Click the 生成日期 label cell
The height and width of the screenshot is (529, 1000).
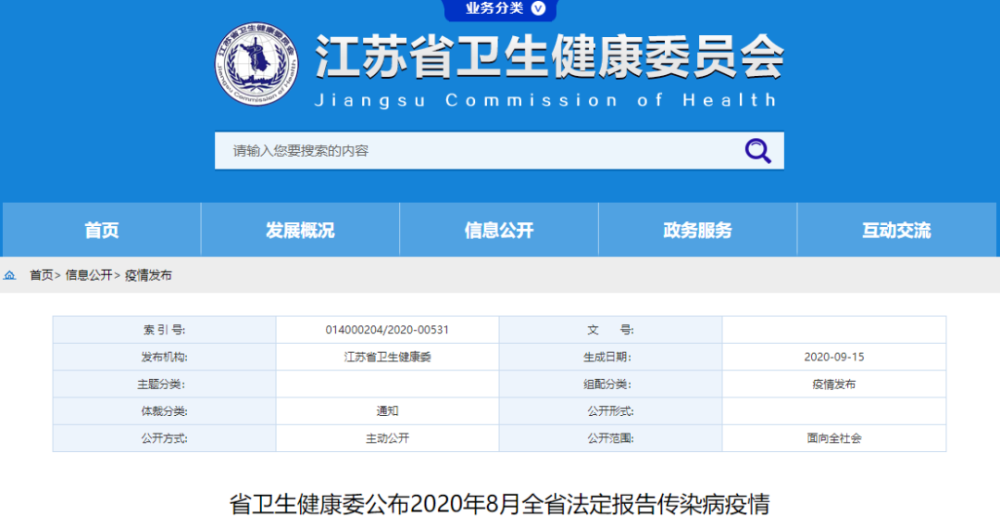(610, 357)
